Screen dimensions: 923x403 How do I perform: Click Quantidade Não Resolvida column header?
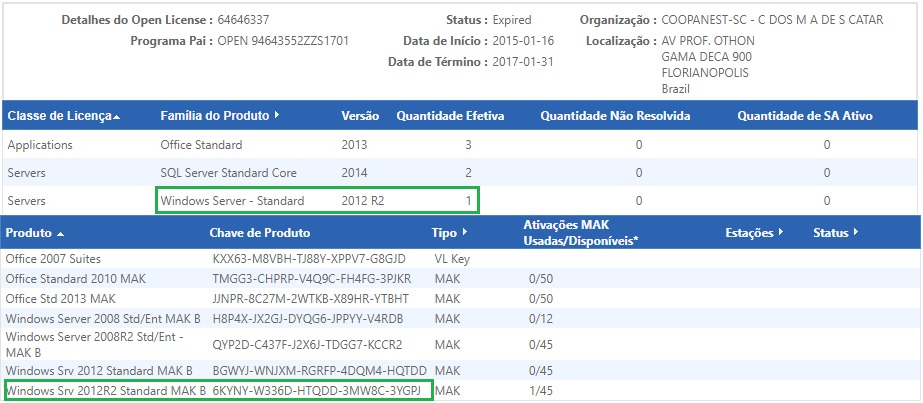coord(615,116)
